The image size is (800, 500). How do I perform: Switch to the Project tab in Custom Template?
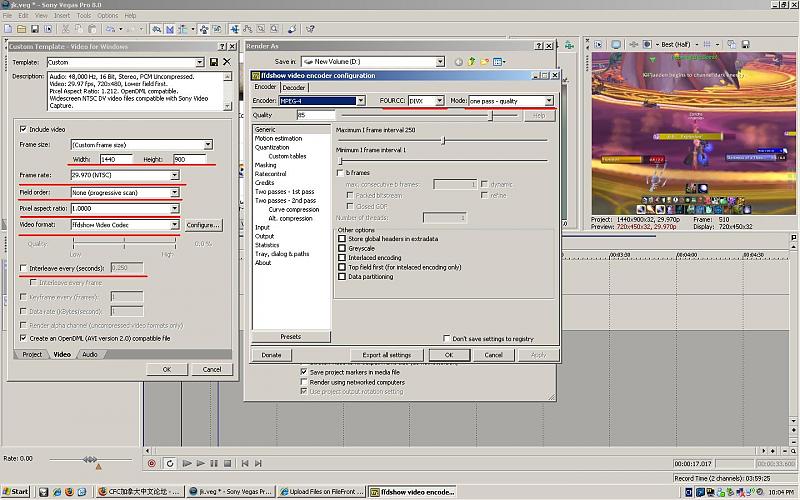(32, 354)
